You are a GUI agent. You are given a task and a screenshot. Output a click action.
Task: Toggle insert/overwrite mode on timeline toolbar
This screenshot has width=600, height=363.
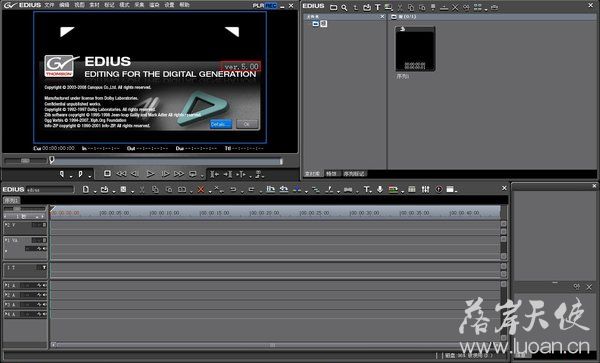[x=271, y=189]
